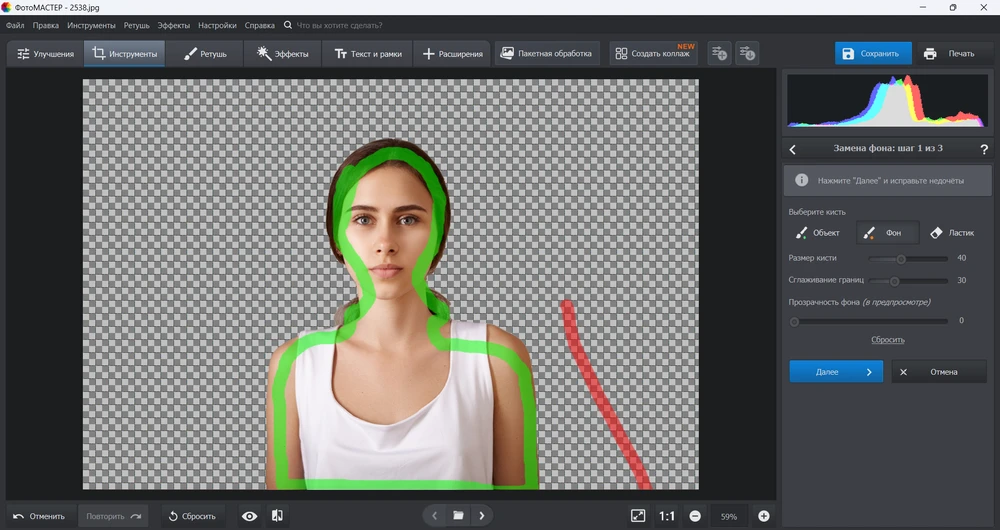Toggle the eye preview of original
1000x530 pixels.
tap(250, 516)
